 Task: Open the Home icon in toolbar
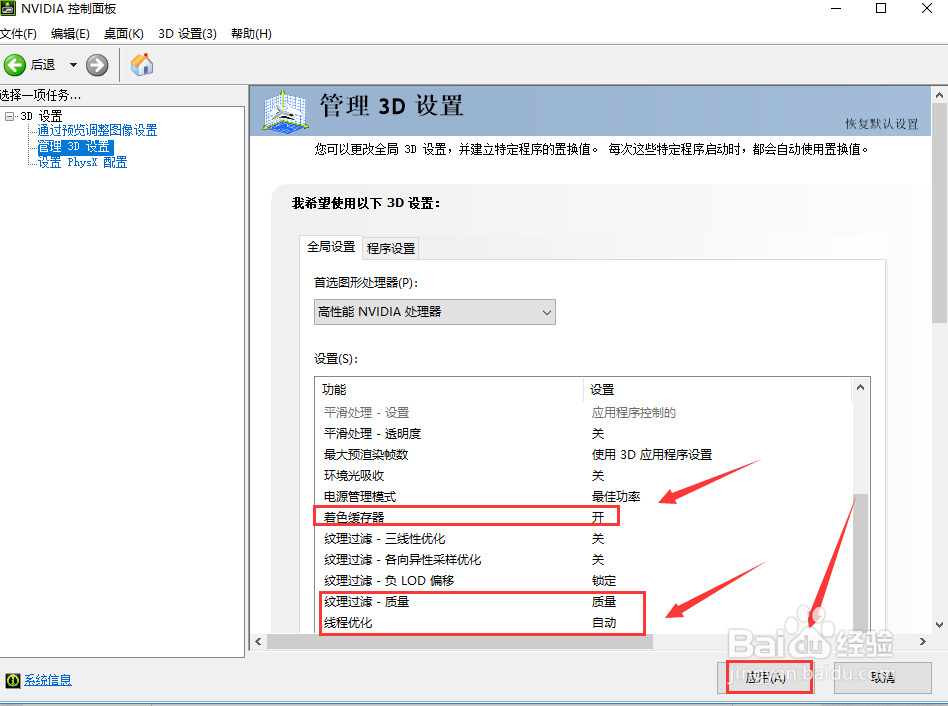142,65
